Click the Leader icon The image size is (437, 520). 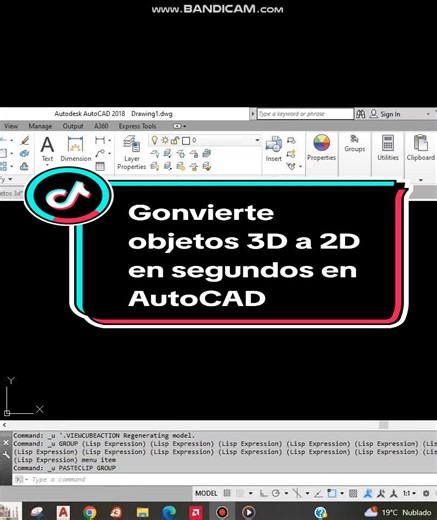(100, 153)
